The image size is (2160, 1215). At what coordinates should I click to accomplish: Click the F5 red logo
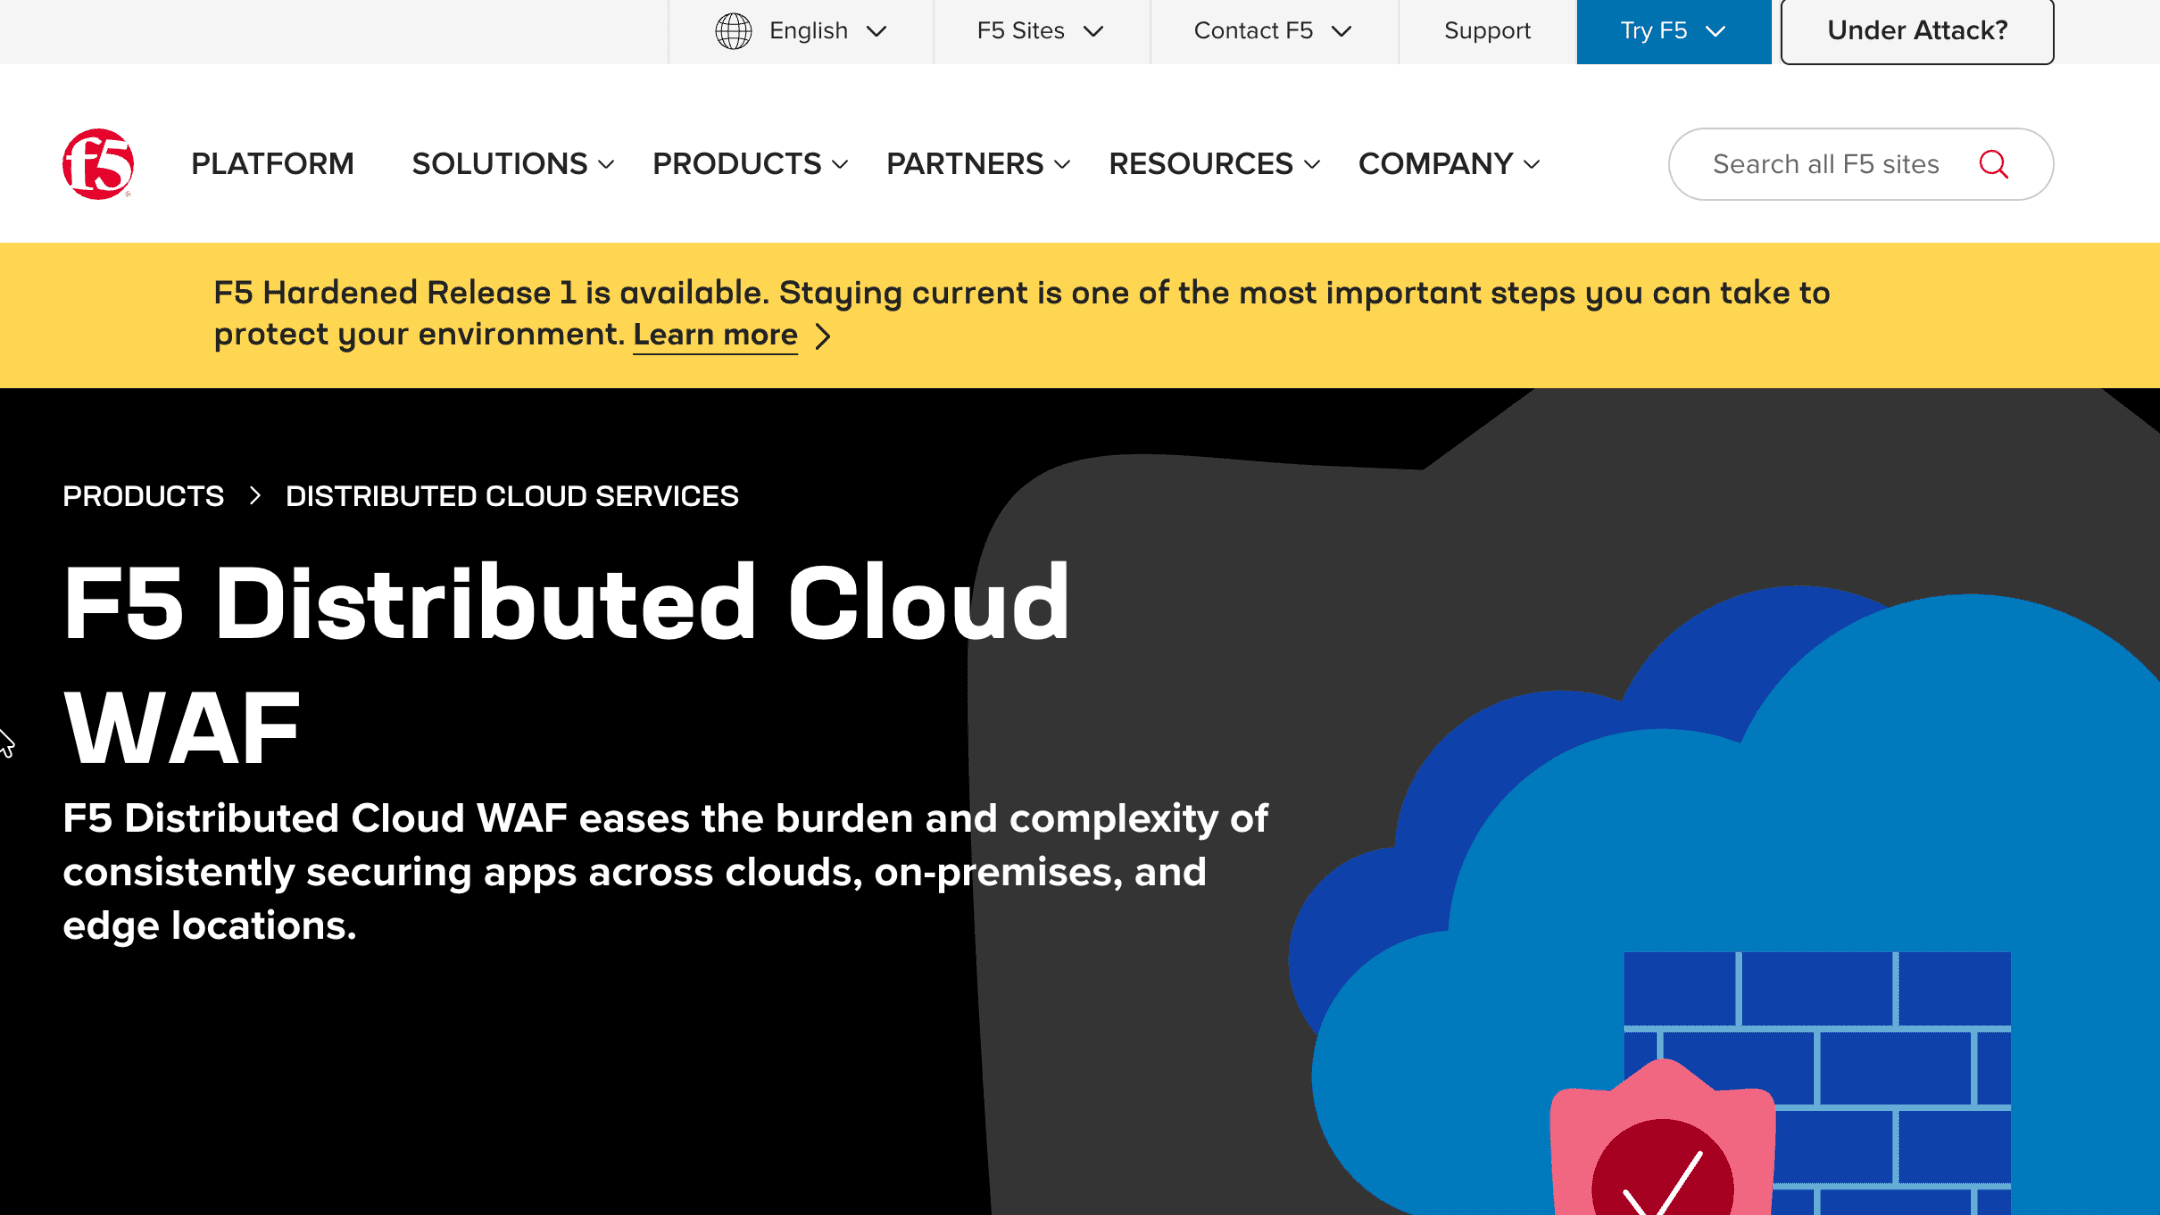click(x=98, y=164)
